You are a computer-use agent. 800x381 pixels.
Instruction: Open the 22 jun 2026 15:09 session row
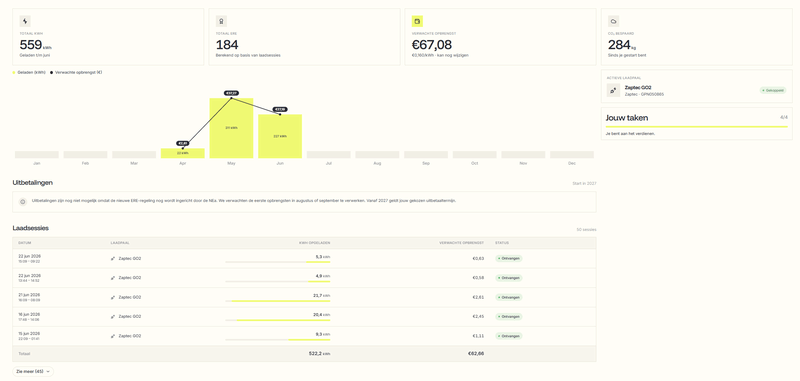coord(304,259)
